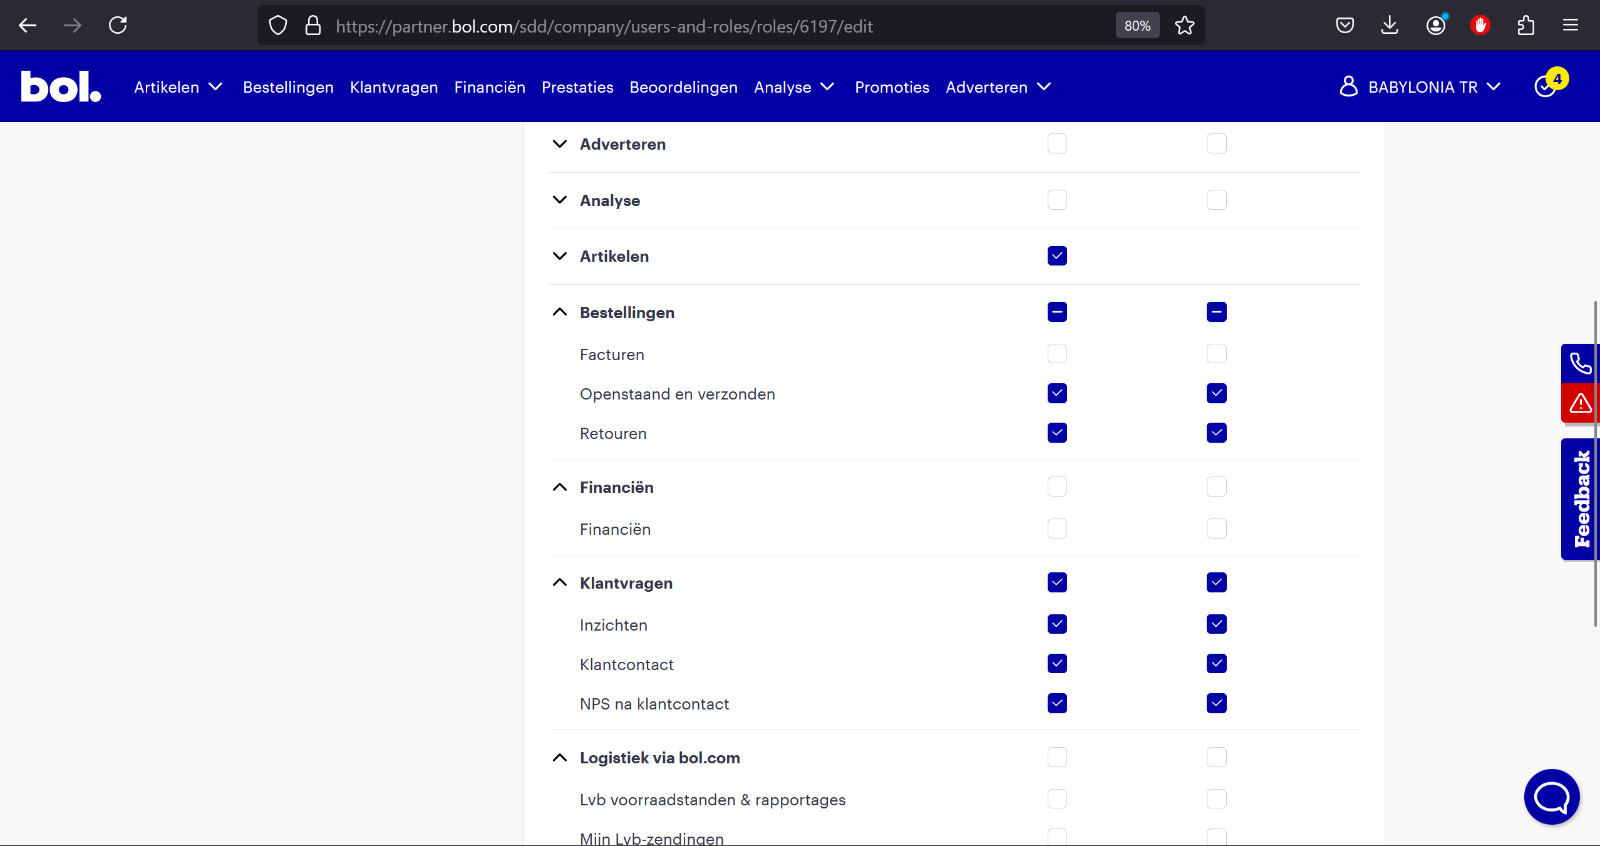Image resolution: width=1600 pixels, height=846 pixels.
Task: Open the notifications icon with badge 4
Action: pyautogui.click(x=1548, y=86)
